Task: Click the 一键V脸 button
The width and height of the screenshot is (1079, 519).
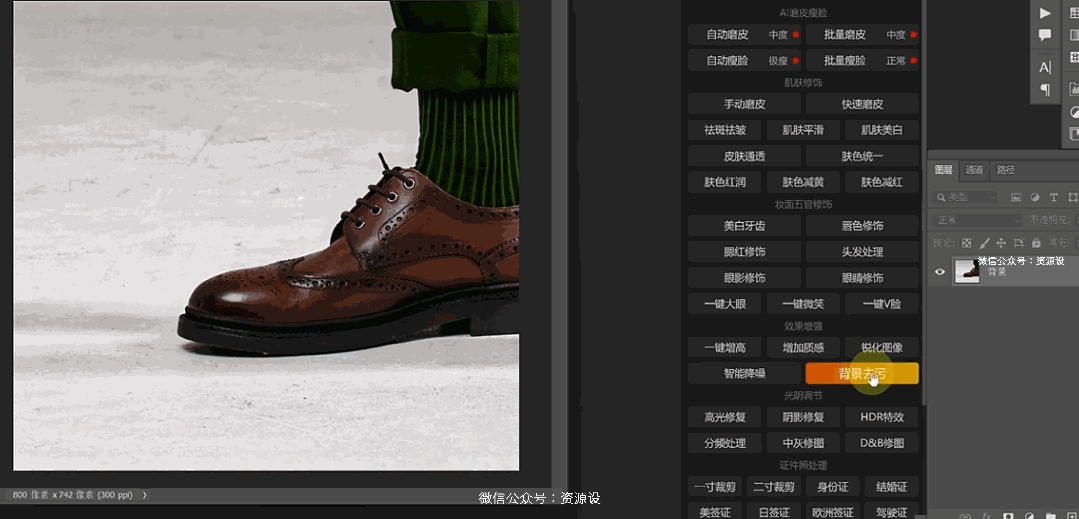Action: 882,304
